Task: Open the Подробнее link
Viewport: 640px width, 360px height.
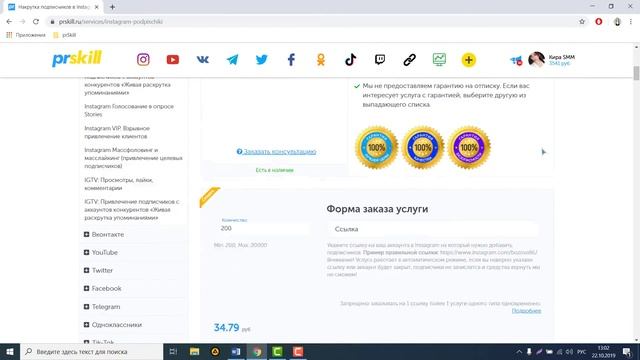Action: pyautogui.click(x=526, y=311)
